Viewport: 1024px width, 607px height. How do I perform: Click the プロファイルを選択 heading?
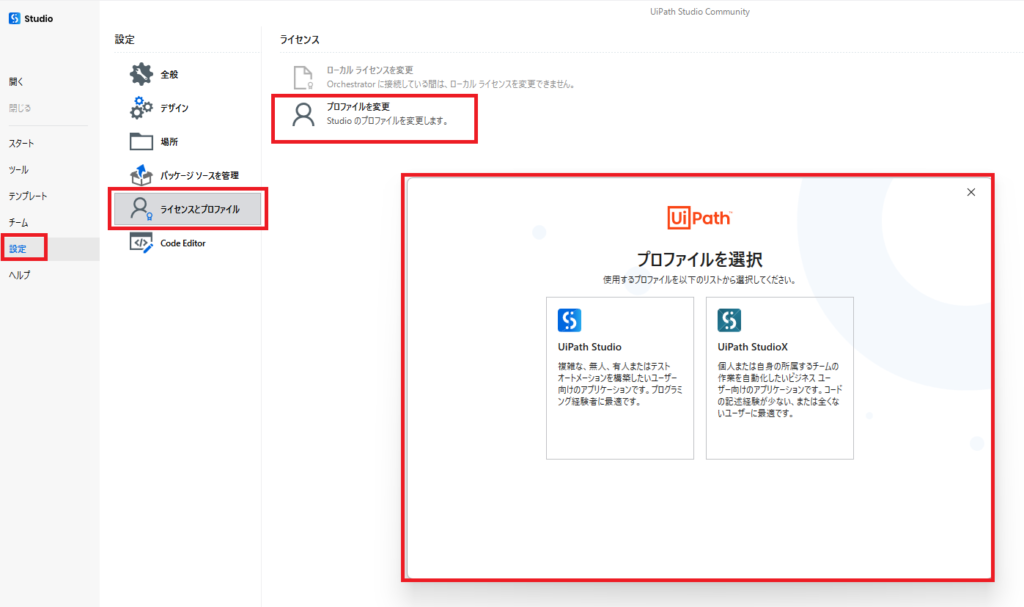coord(699,259)
